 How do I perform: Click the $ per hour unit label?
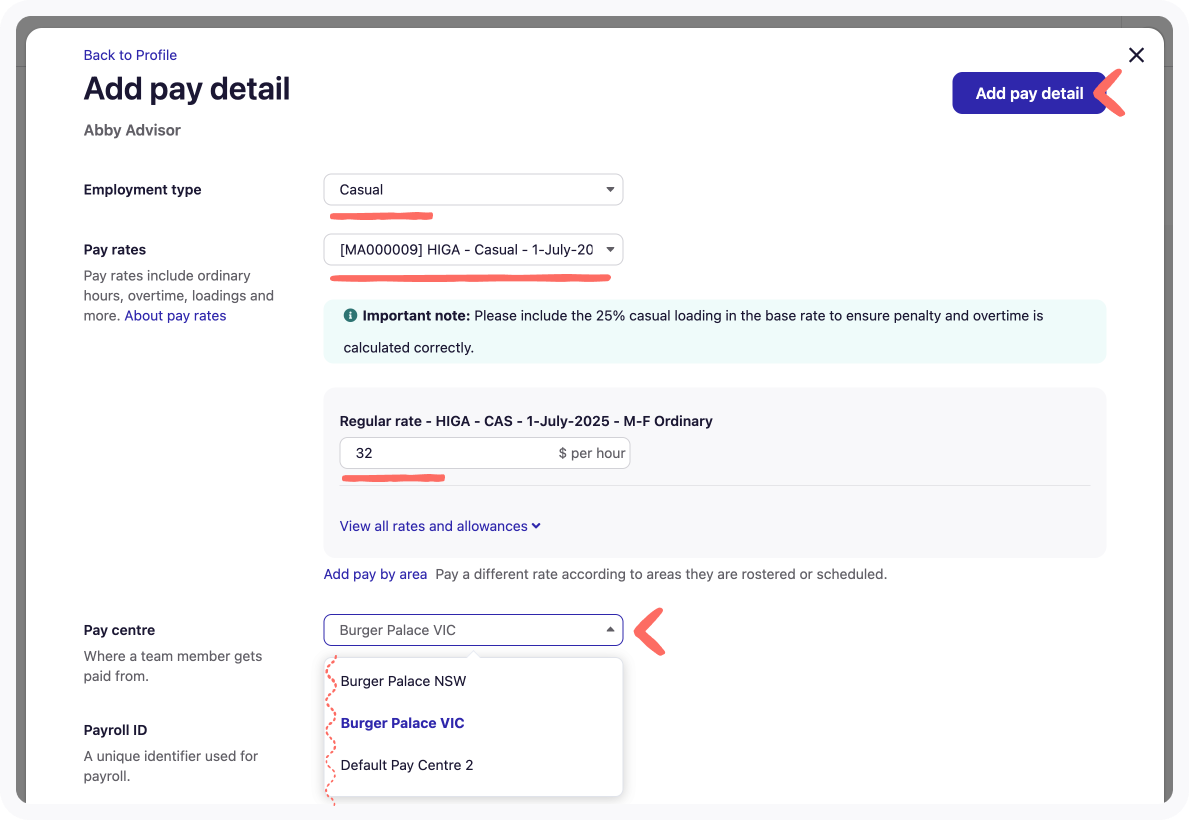592,453
